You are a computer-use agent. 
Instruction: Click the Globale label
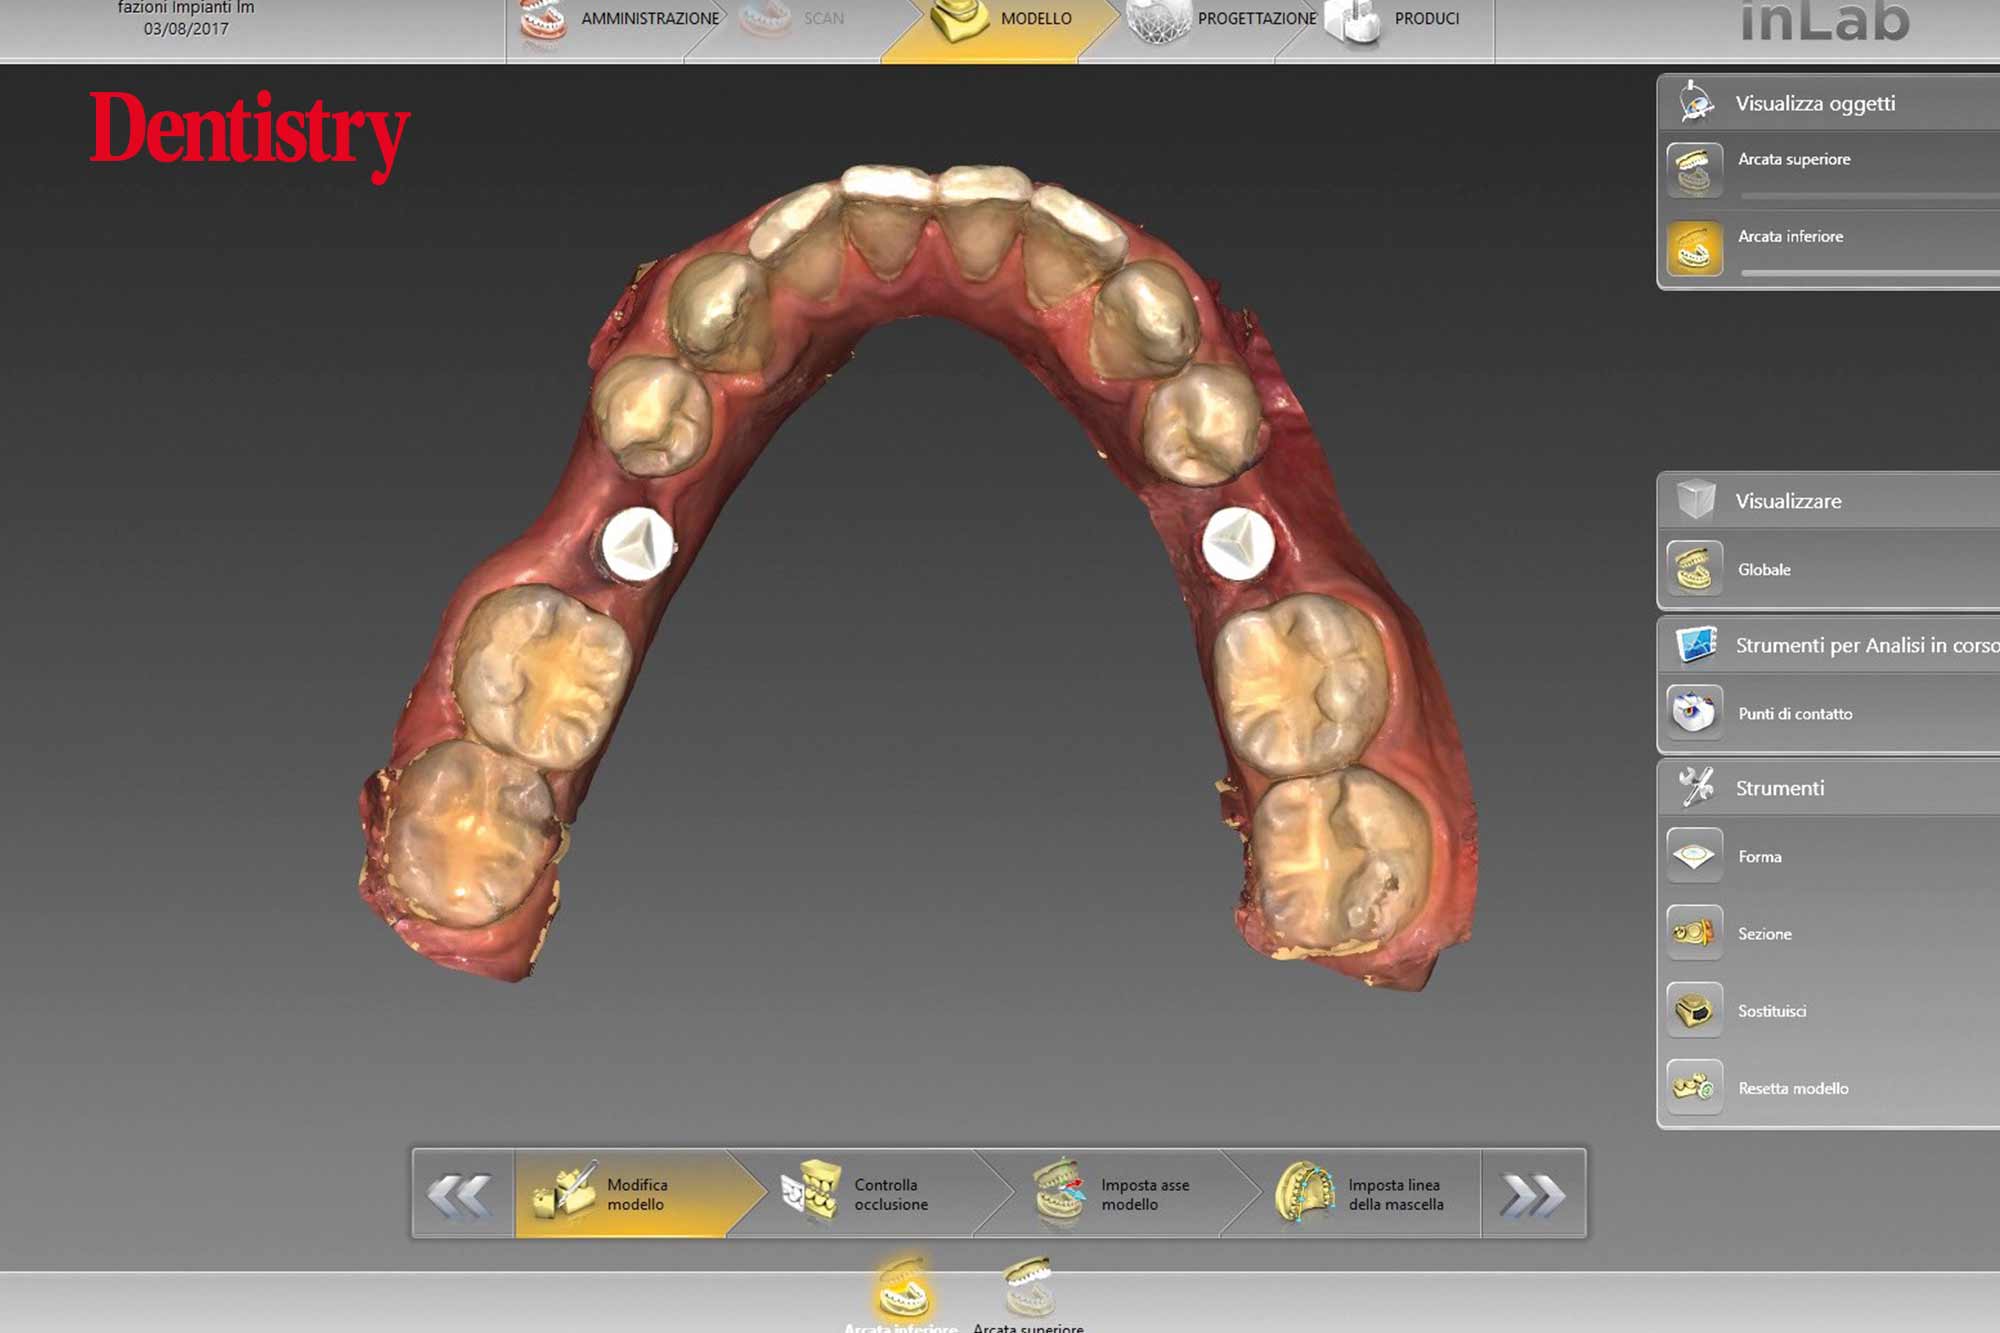(x=1764, y=569)
